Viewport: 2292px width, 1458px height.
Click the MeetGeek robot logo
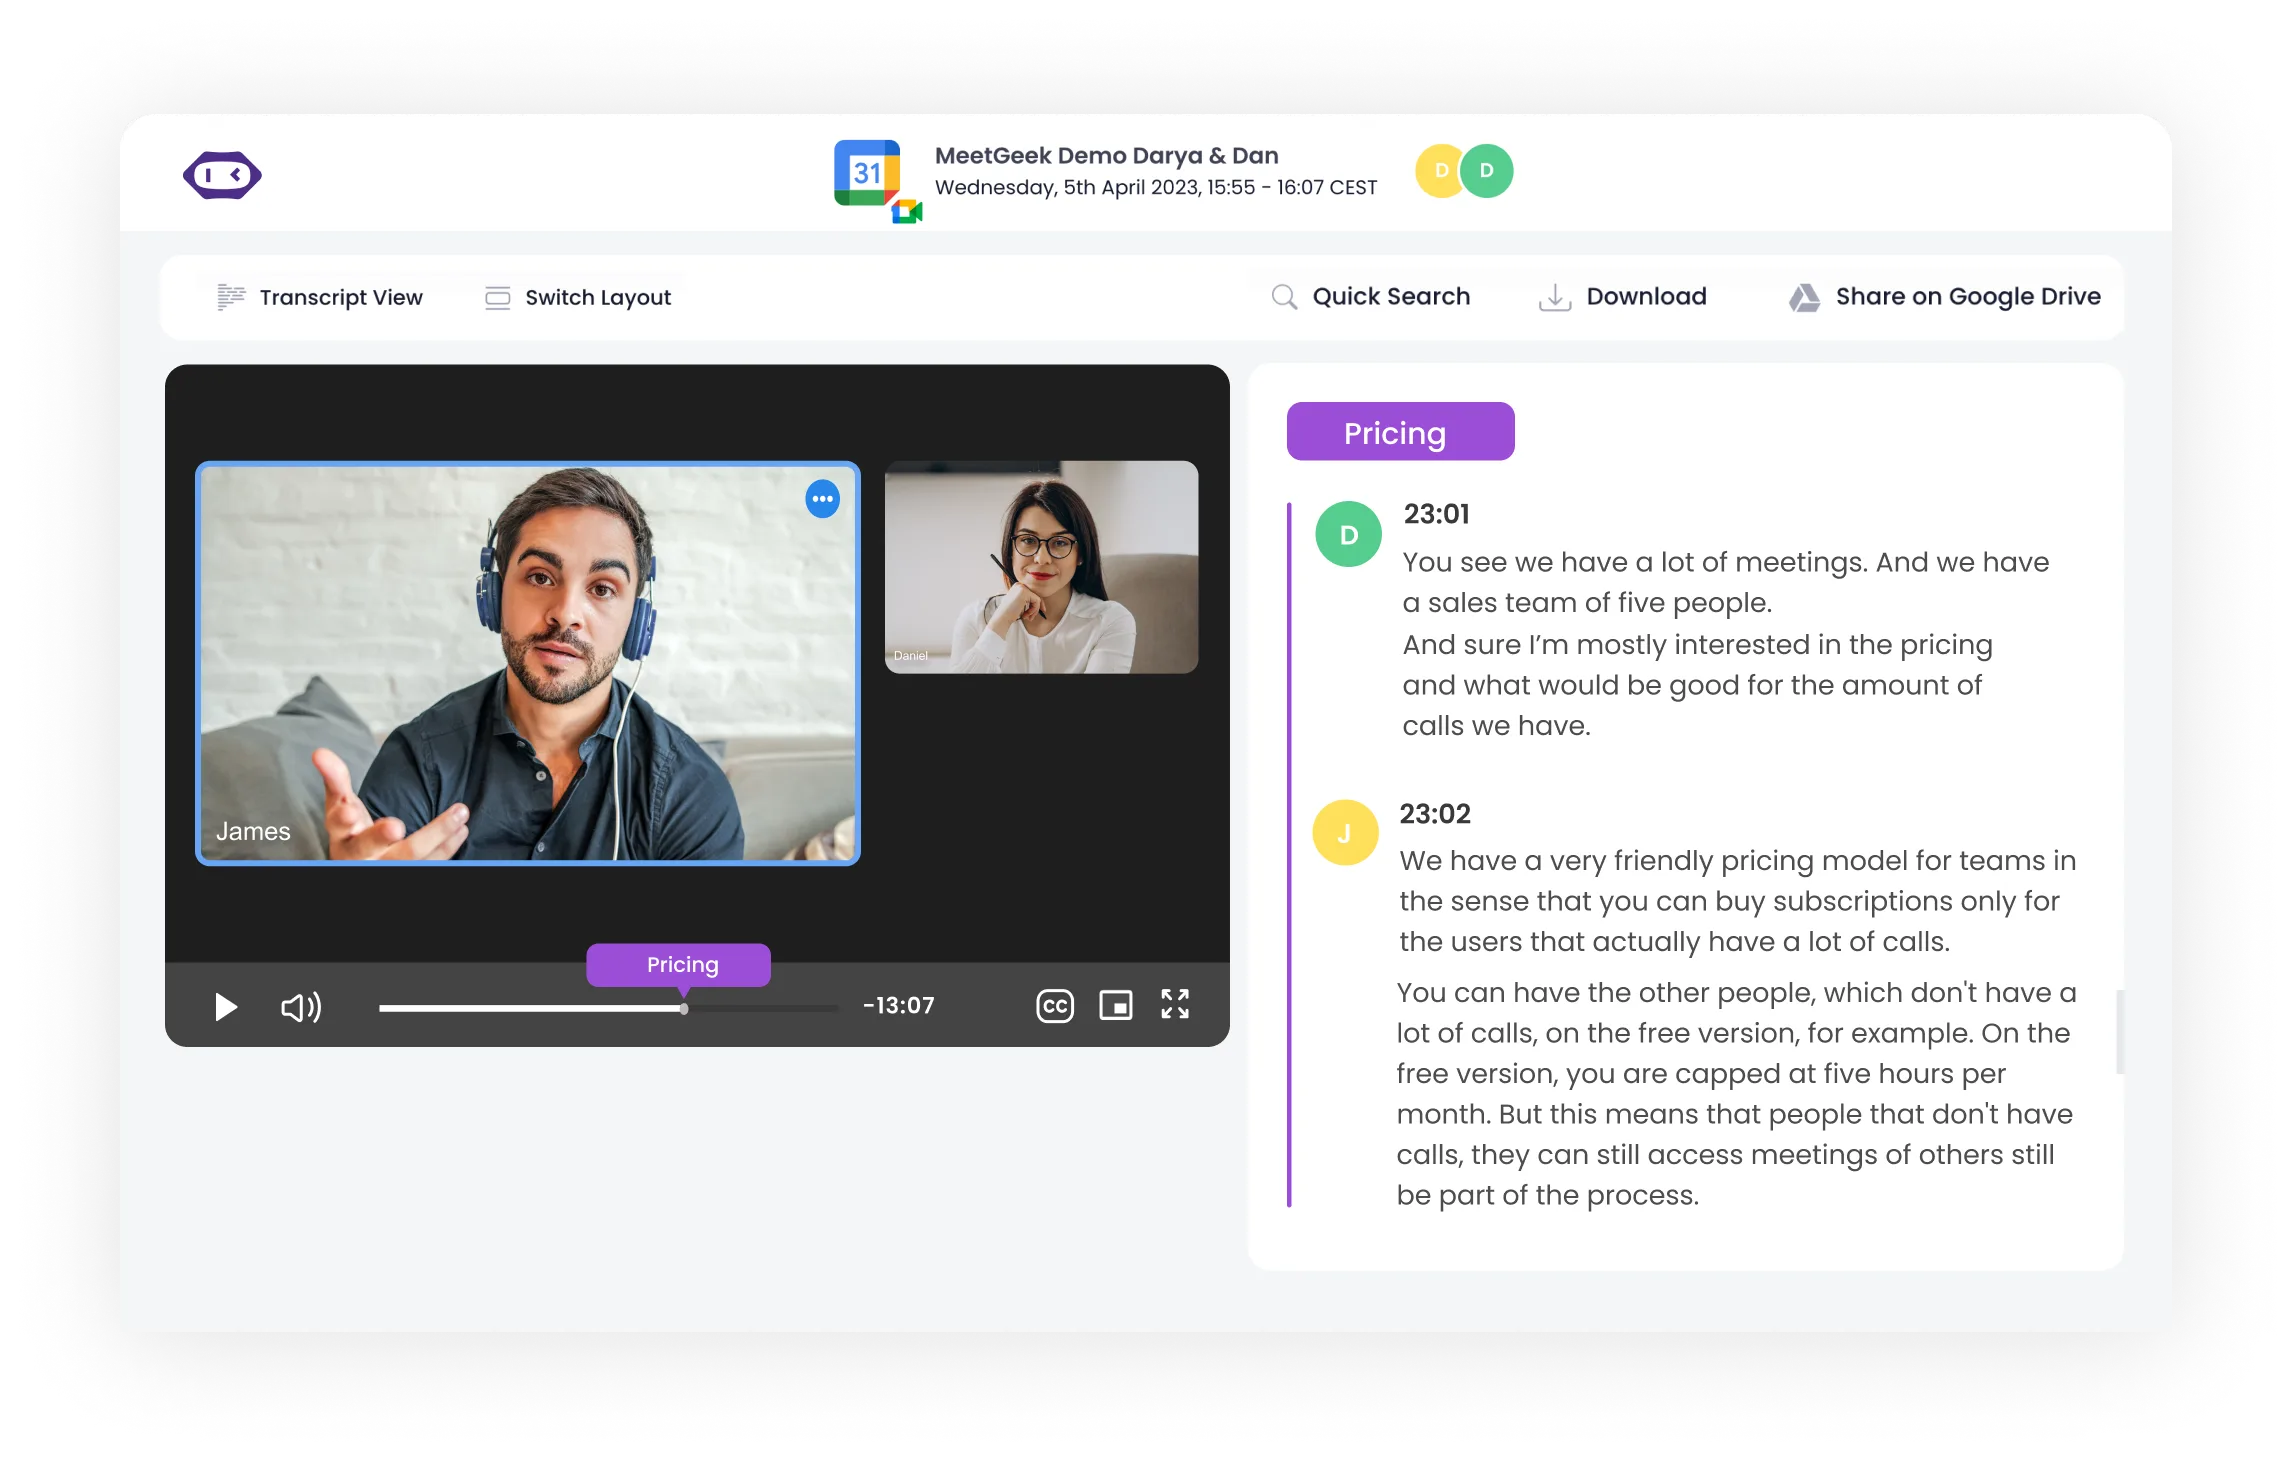[x=222, y=176]
